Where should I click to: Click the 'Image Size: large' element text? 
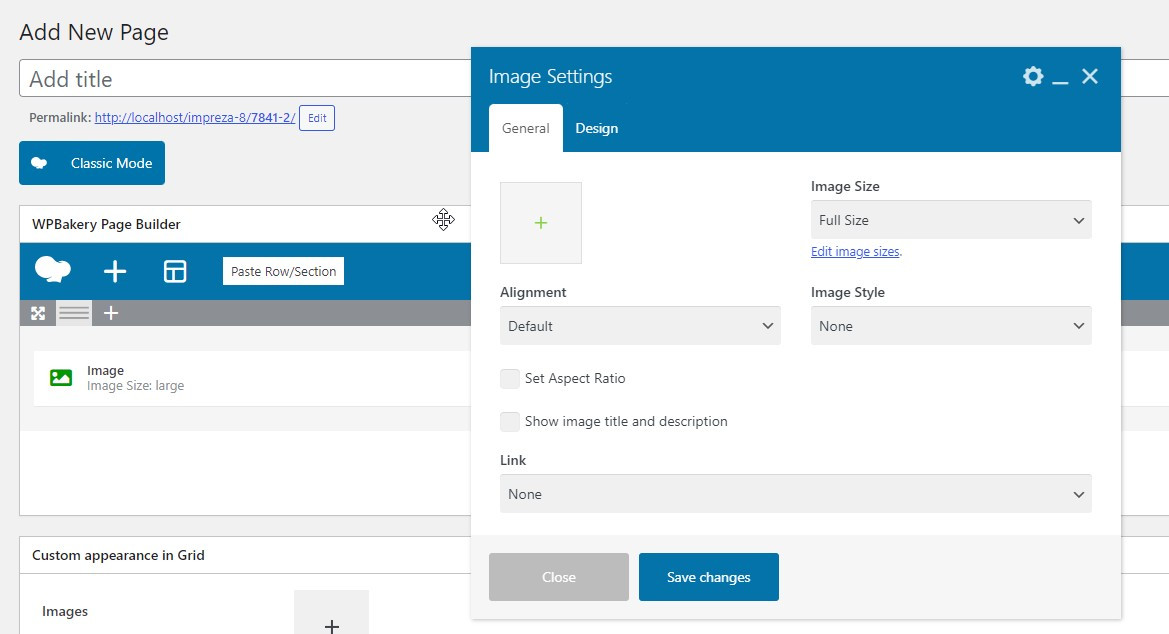[x=136, y=386]
